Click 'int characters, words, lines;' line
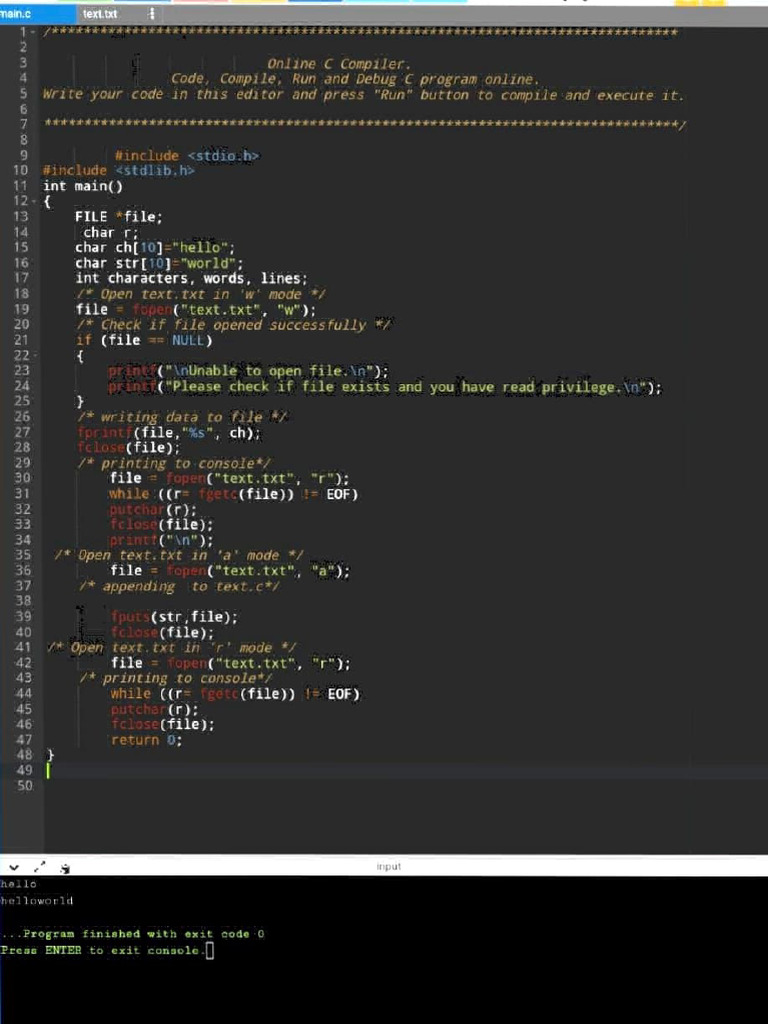768x1024 pixels. [x=191, y=278]
